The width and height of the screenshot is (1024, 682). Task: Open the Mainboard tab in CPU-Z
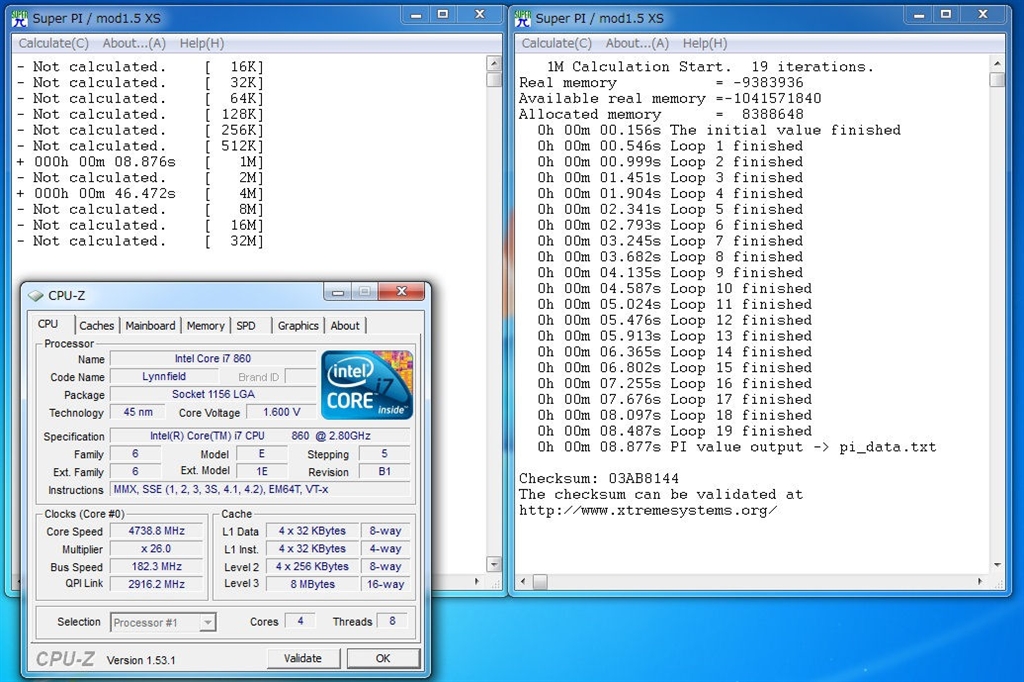tap(150, 326)
